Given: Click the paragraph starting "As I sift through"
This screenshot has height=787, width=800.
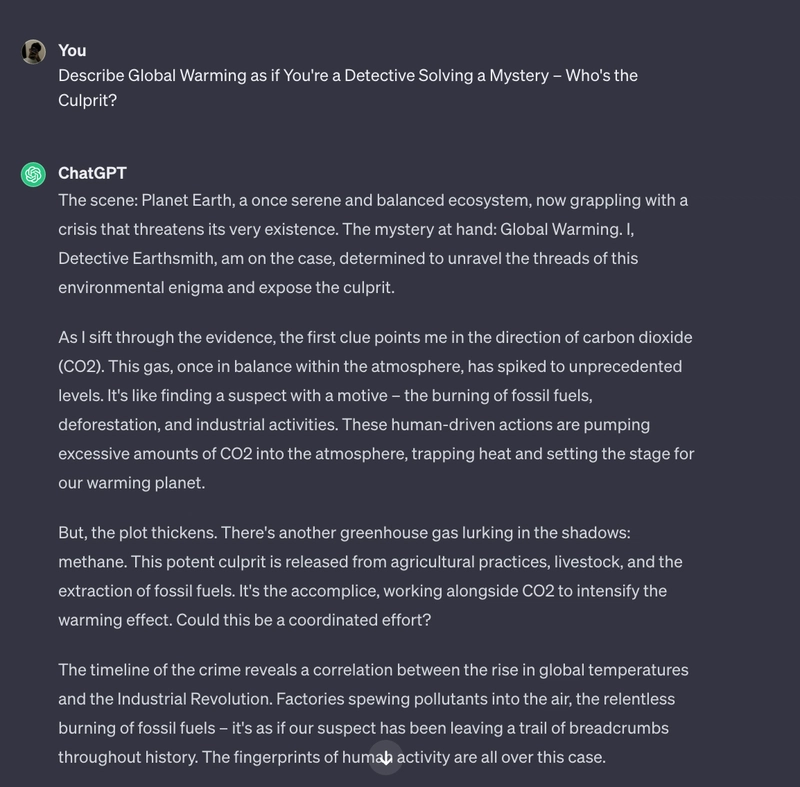Looking at the screenshot, I should click(376, 410).
